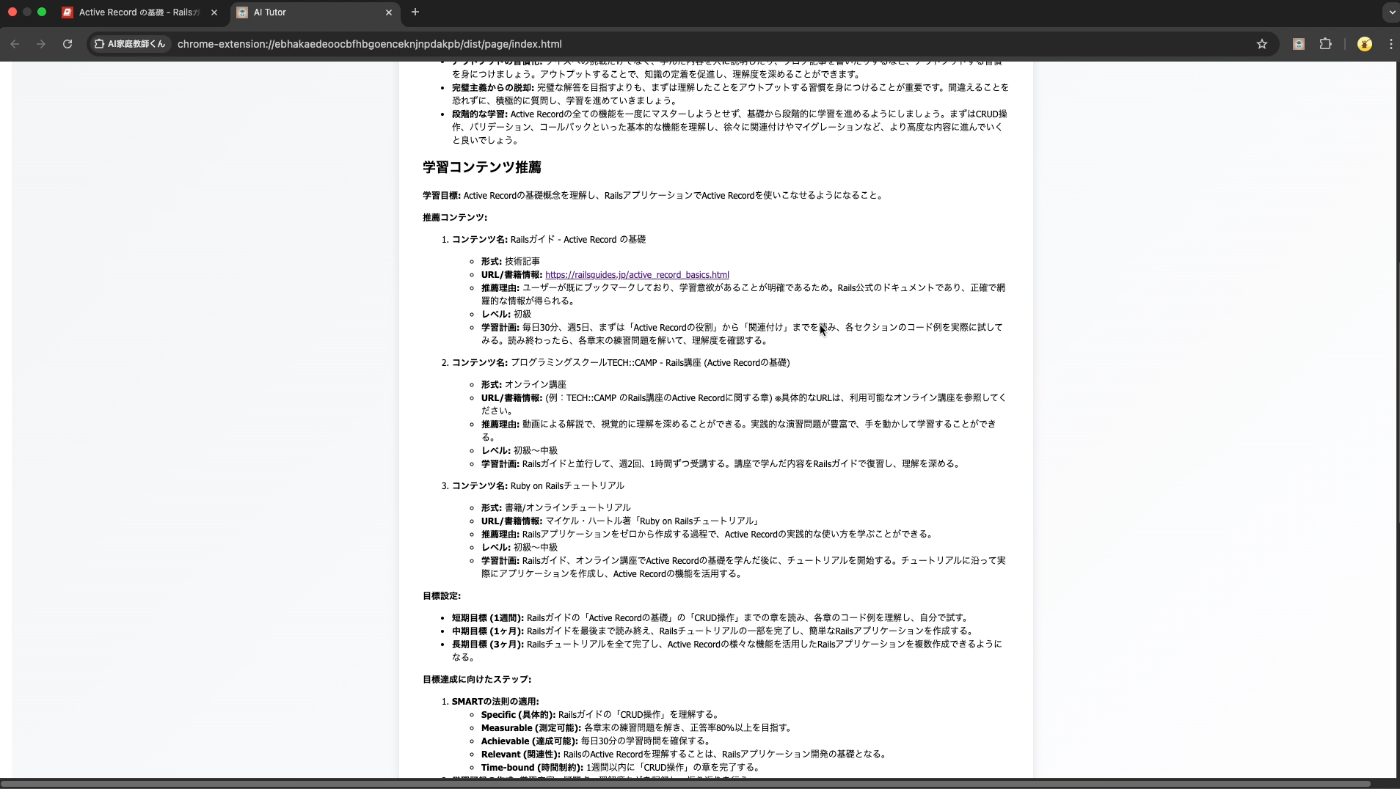Open the Chrome profile avatar
The height and width of the screenshot is (789, 1400).
[x=1364, y=44]
